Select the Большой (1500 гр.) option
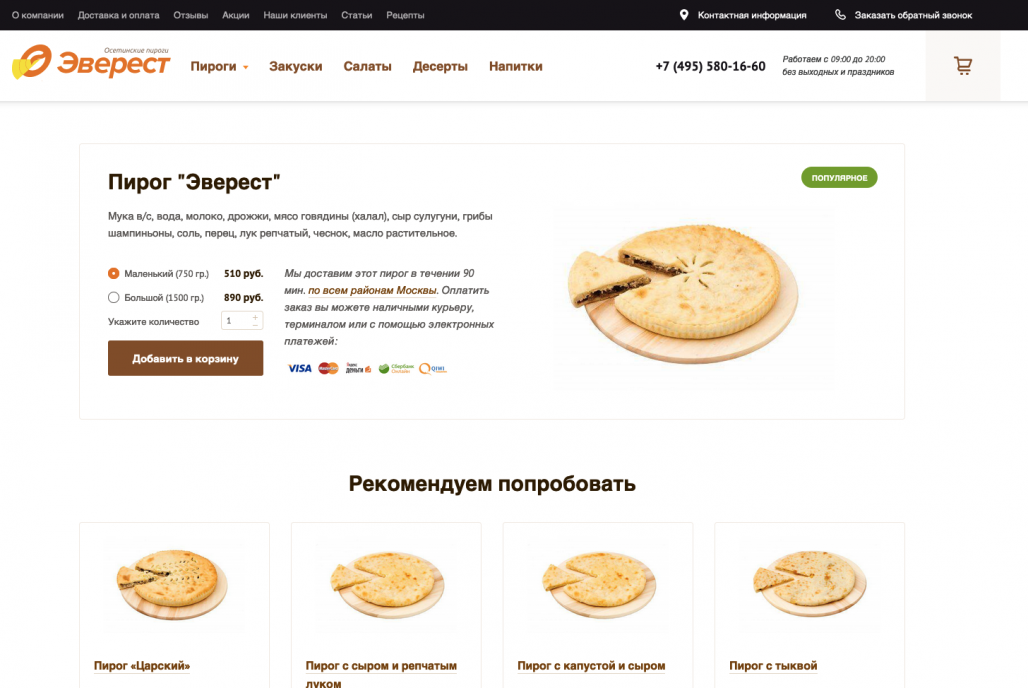1028x688 pixels. click(x=113, y=298)
